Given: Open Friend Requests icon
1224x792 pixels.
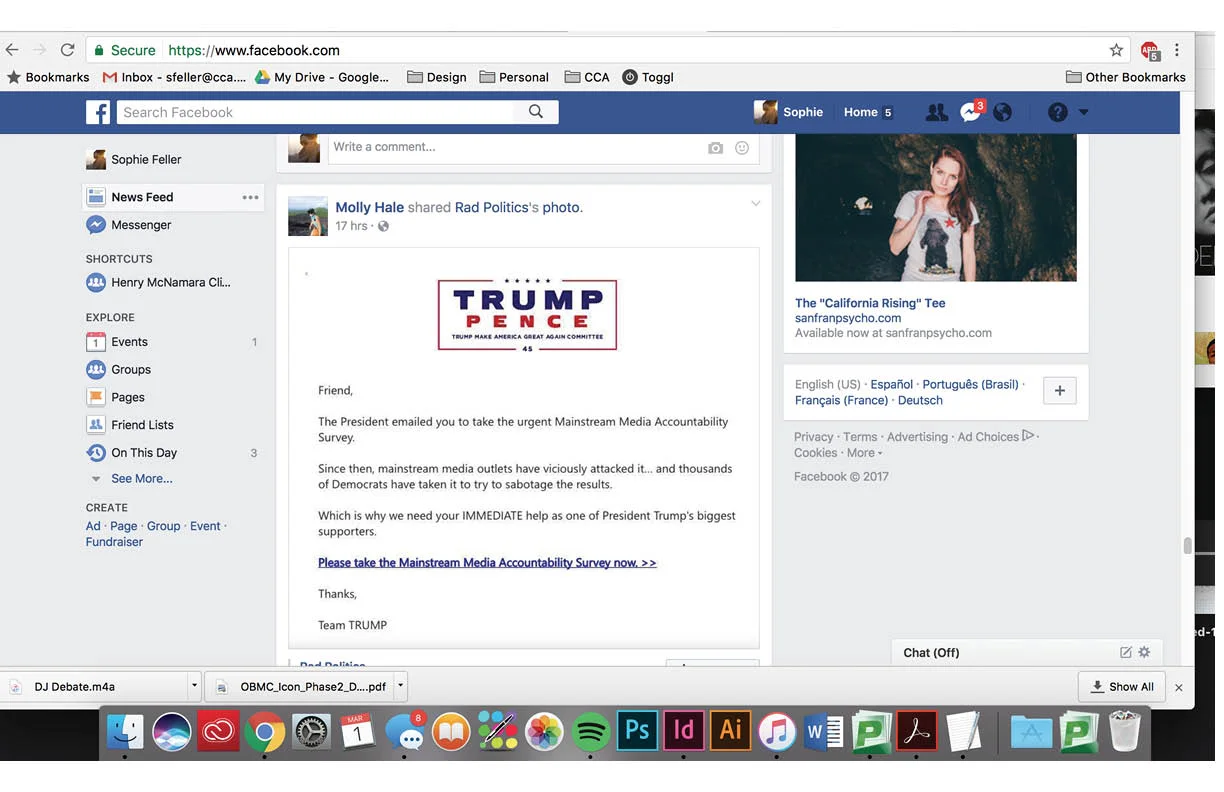Looking at the screenshot, I should [x=936, y=113].
